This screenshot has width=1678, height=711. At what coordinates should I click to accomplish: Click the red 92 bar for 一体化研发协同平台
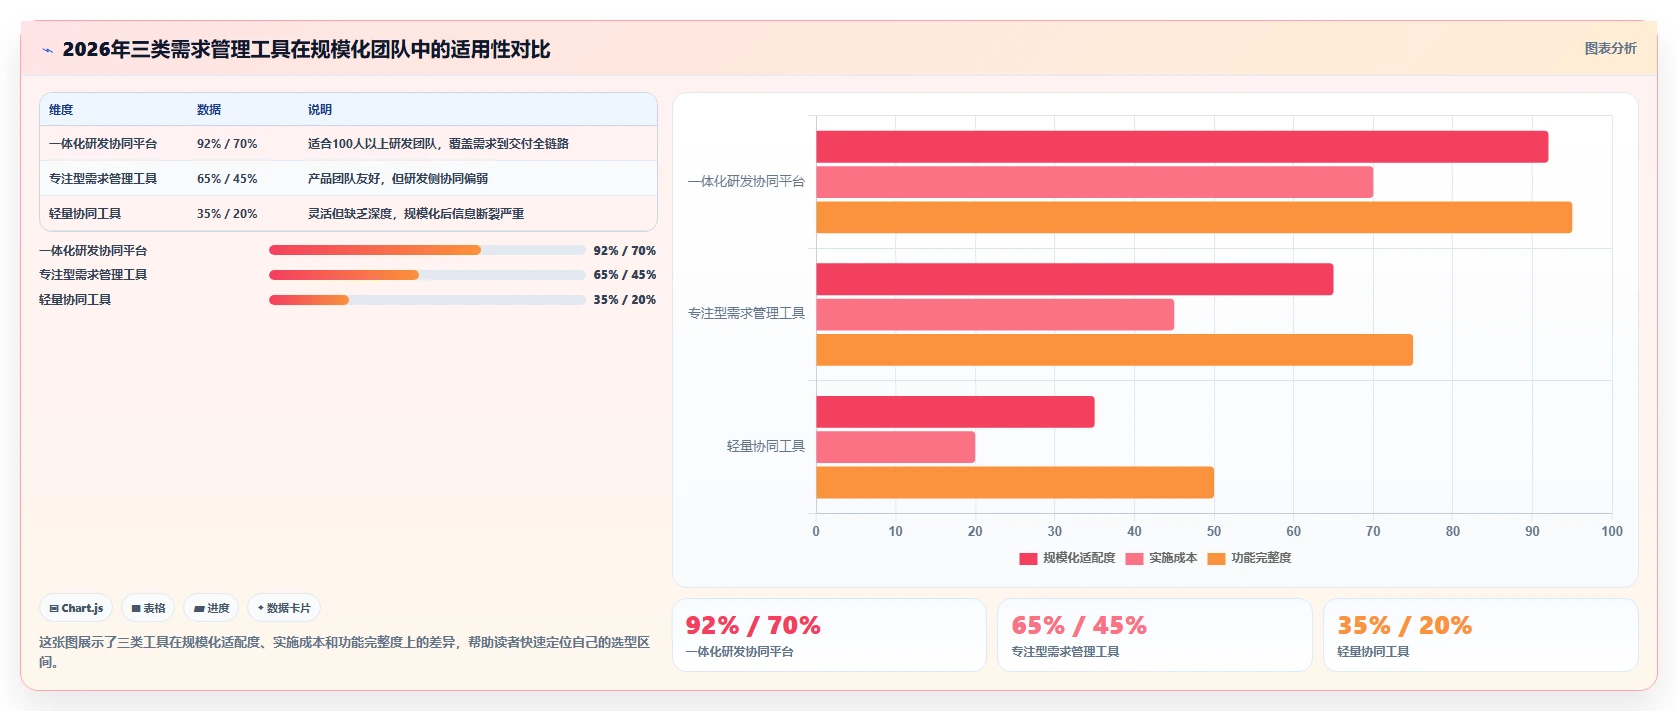(x=1182, y=147)
